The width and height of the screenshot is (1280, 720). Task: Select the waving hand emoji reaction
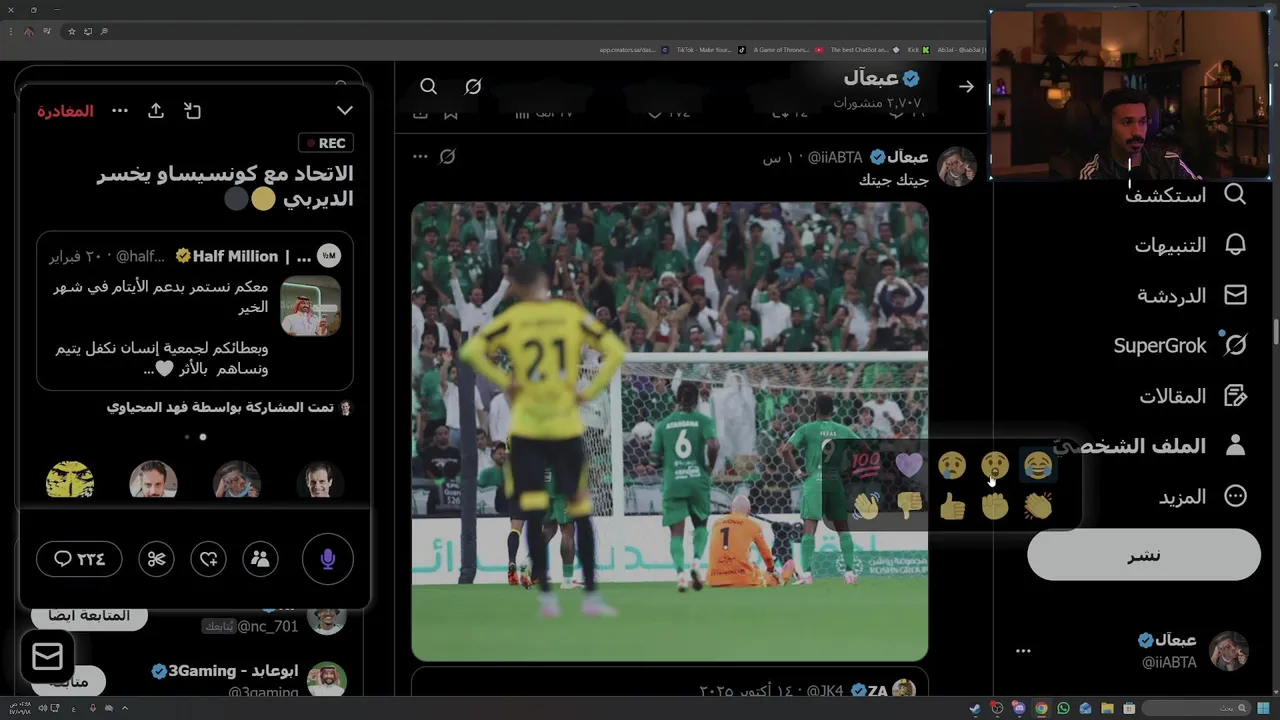click(x=866, y=506)
